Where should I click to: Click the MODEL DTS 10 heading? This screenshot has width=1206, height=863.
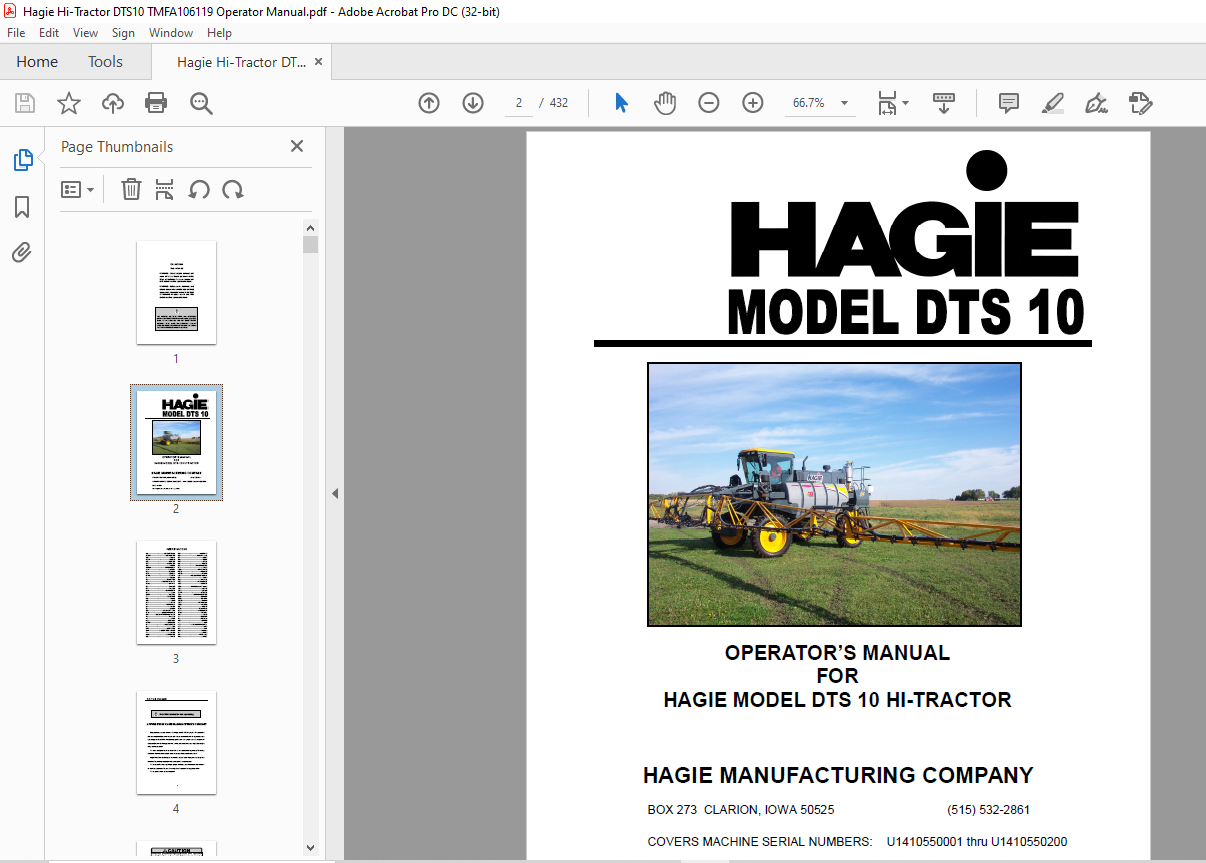(x=906, y=313)
